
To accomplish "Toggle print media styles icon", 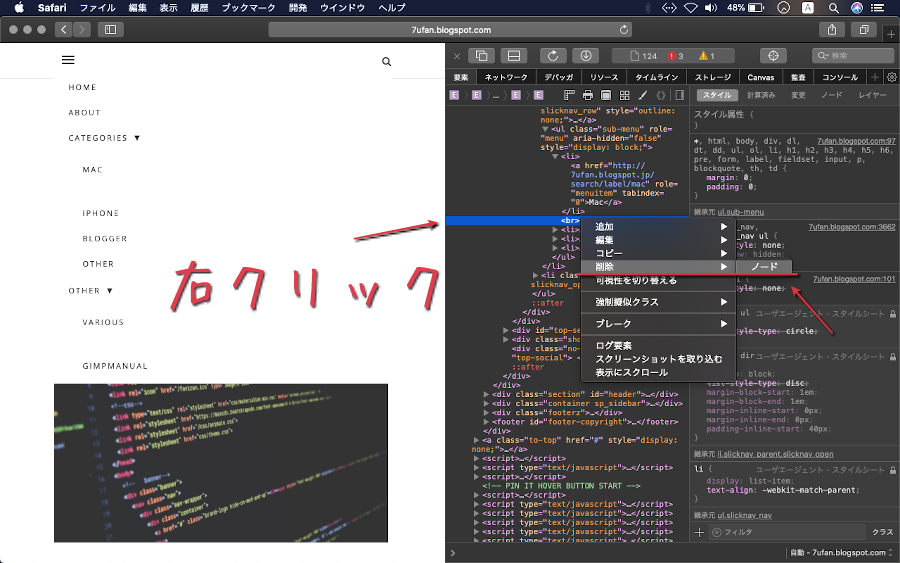I will coord(588,95).
